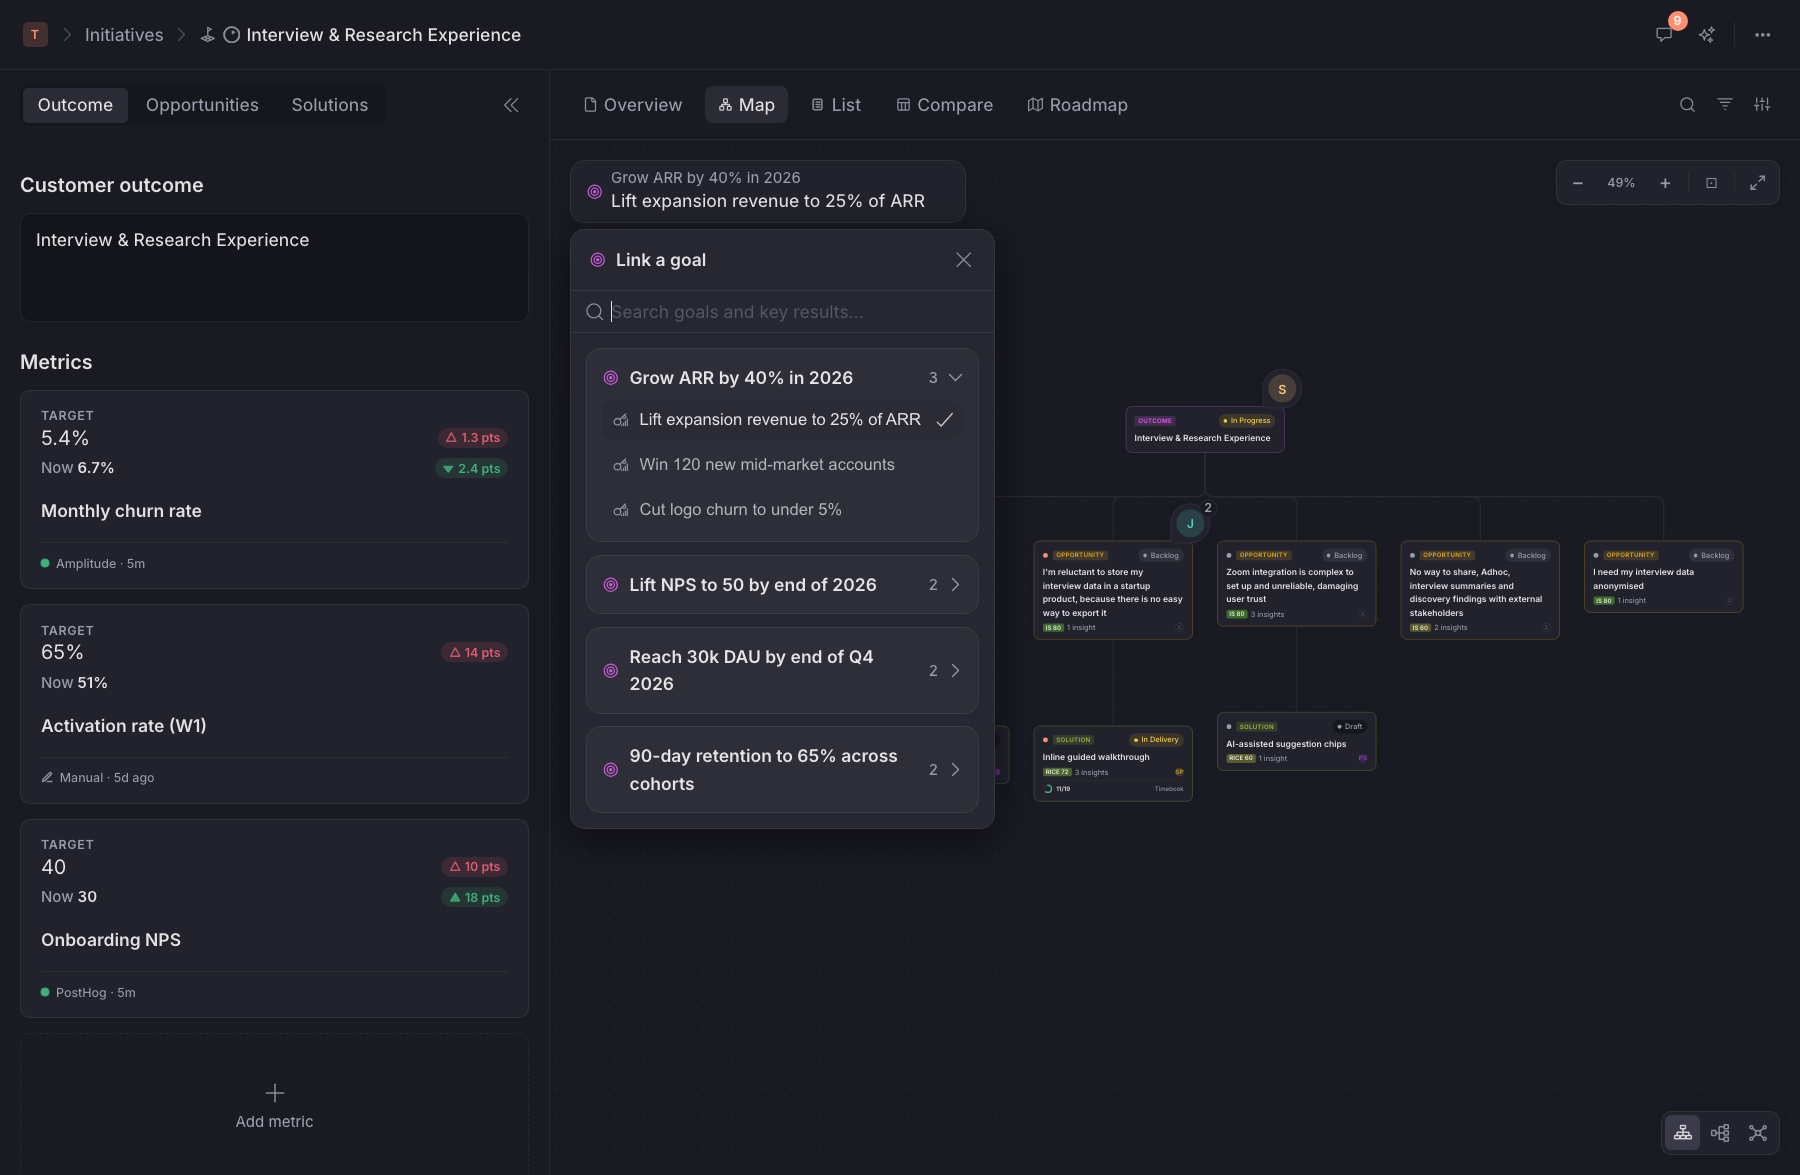
Task: Open the interview data anonymised opportunity card
Action: [x=1664, y=577]
